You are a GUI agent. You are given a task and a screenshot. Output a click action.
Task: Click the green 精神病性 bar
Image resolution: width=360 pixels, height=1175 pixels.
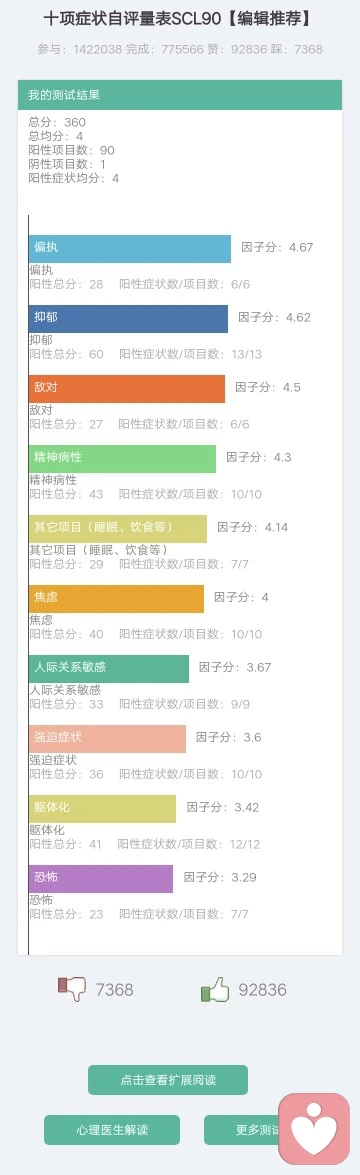(x=122, y=459)
